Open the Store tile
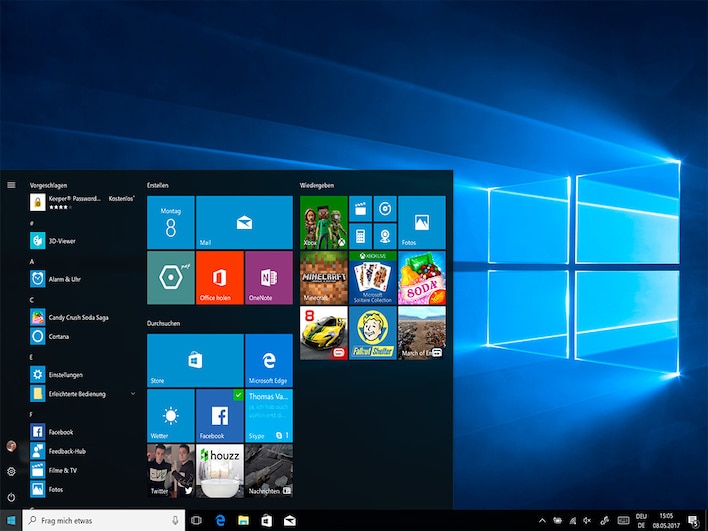708x531 pixels. [195, 360]
